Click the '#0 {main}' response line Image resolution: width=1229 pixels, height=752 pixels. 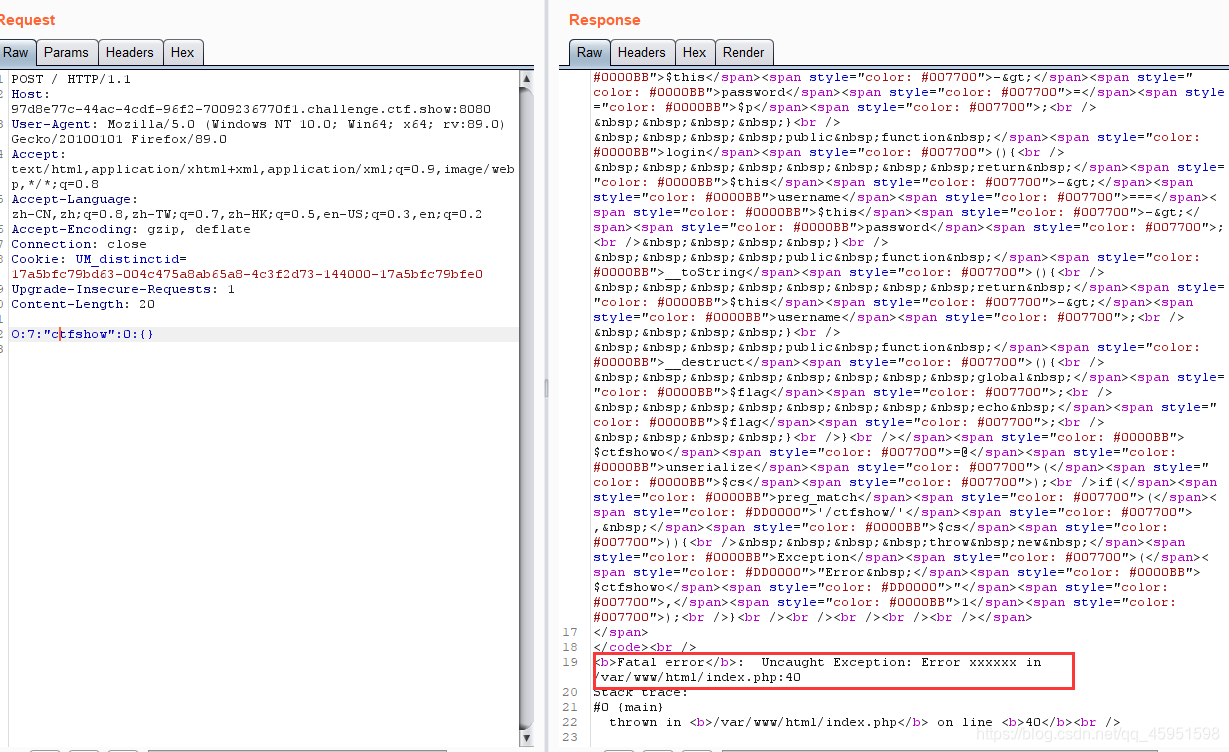pyautogui.click(x=628, y=707)
